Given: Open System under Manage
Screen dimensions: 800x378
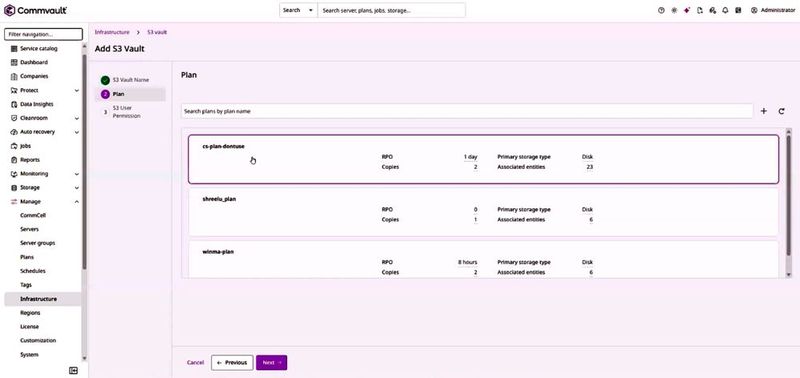Looking at the screenshot, I should click(x=29, y=355).
